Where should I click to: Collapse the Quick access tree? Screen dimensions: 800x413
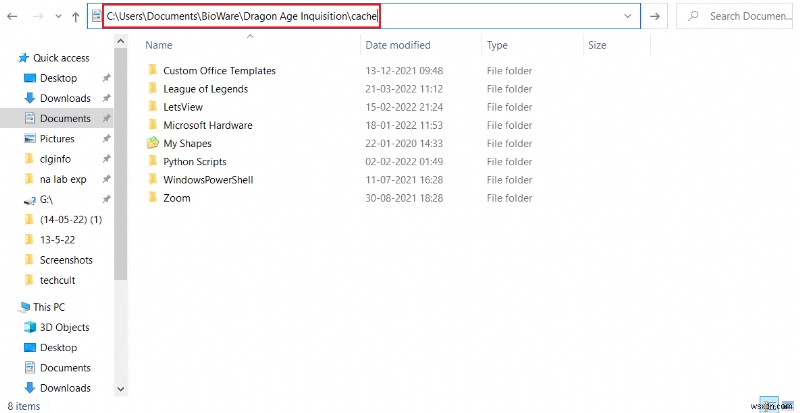tap(8, 58)
